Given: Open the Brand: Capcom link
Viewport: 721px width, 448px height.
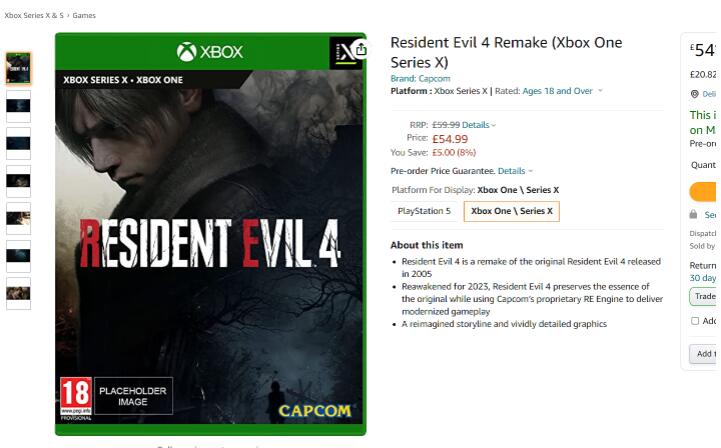Looking at the screenshot, I should click(420, 78).
